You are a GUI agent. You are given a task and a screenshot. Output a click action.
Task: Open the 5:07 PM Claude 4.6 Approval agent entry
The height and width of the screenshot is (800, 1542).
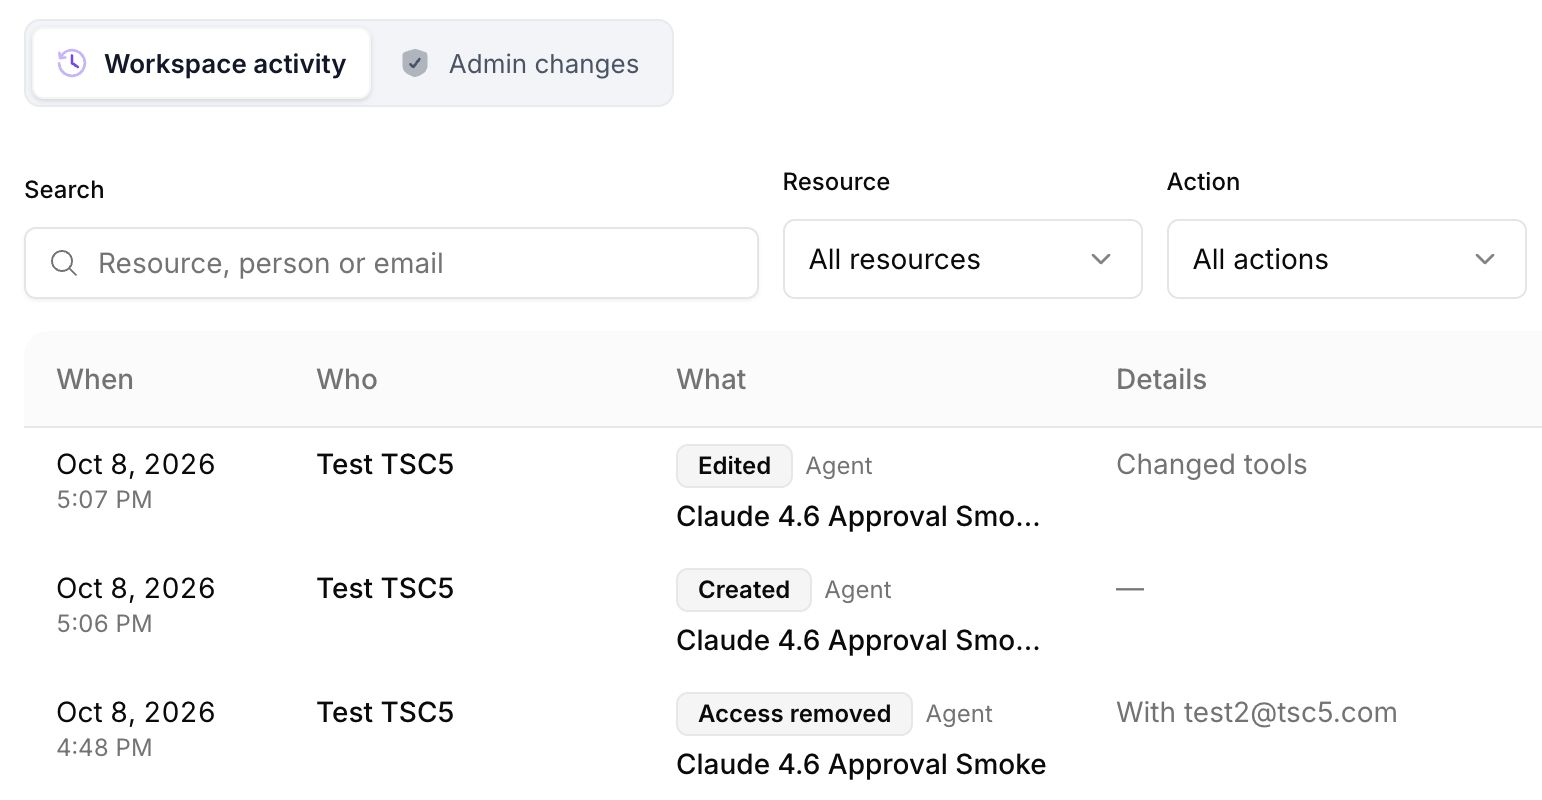point(858,516)
